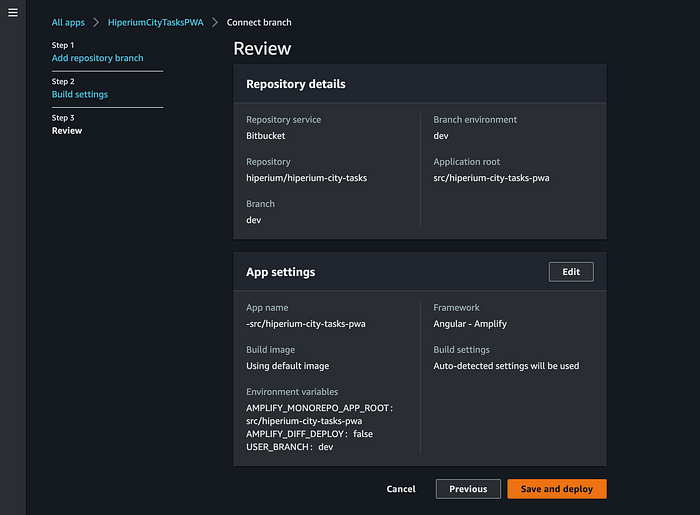Click the Review page title
The height and width of the screenshot is (515, 700).
click(x=262, y=48)
